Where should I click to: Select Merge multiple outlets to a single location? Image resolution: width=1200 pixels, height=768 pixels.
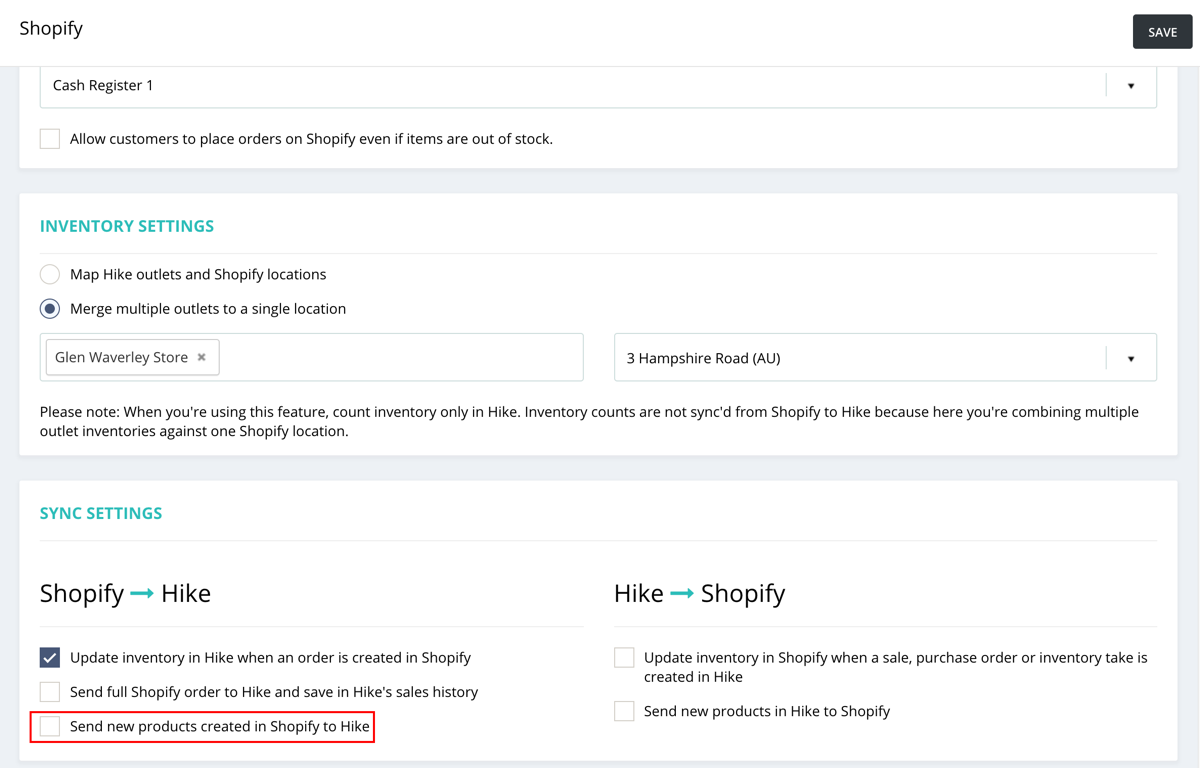(50, 309)
